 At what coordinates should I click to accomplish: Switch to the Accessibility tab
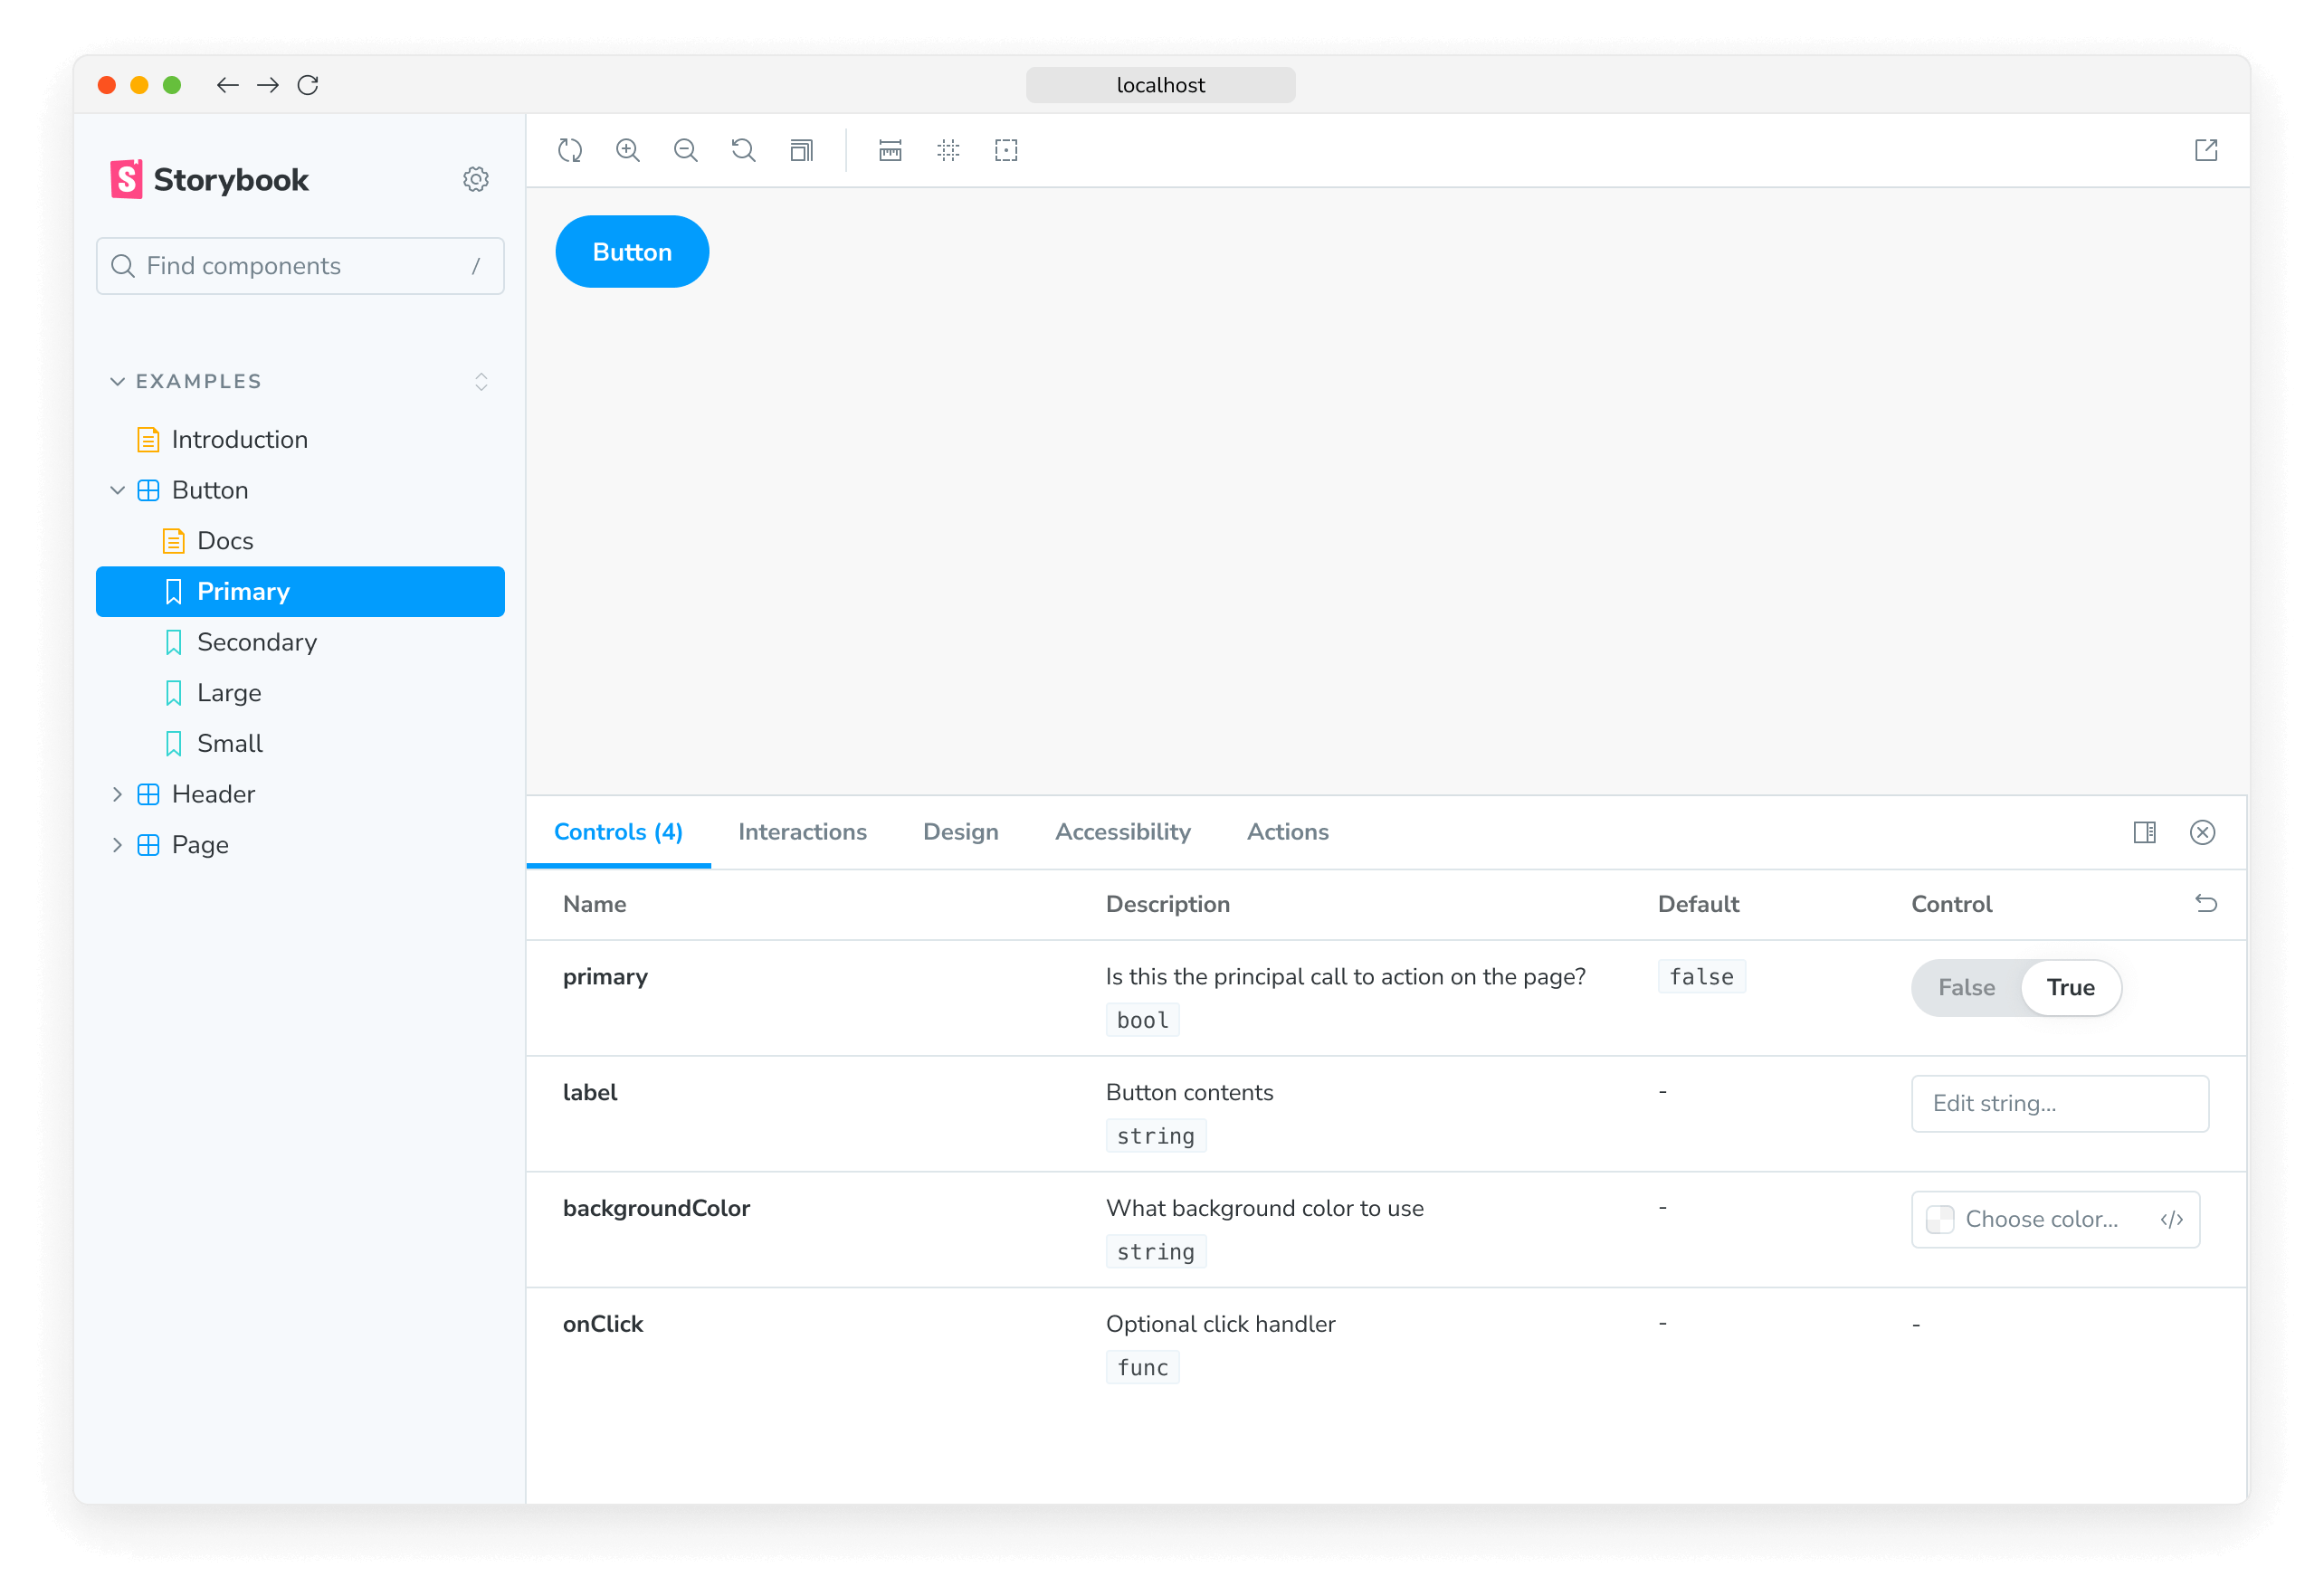tap(1121, 831)
